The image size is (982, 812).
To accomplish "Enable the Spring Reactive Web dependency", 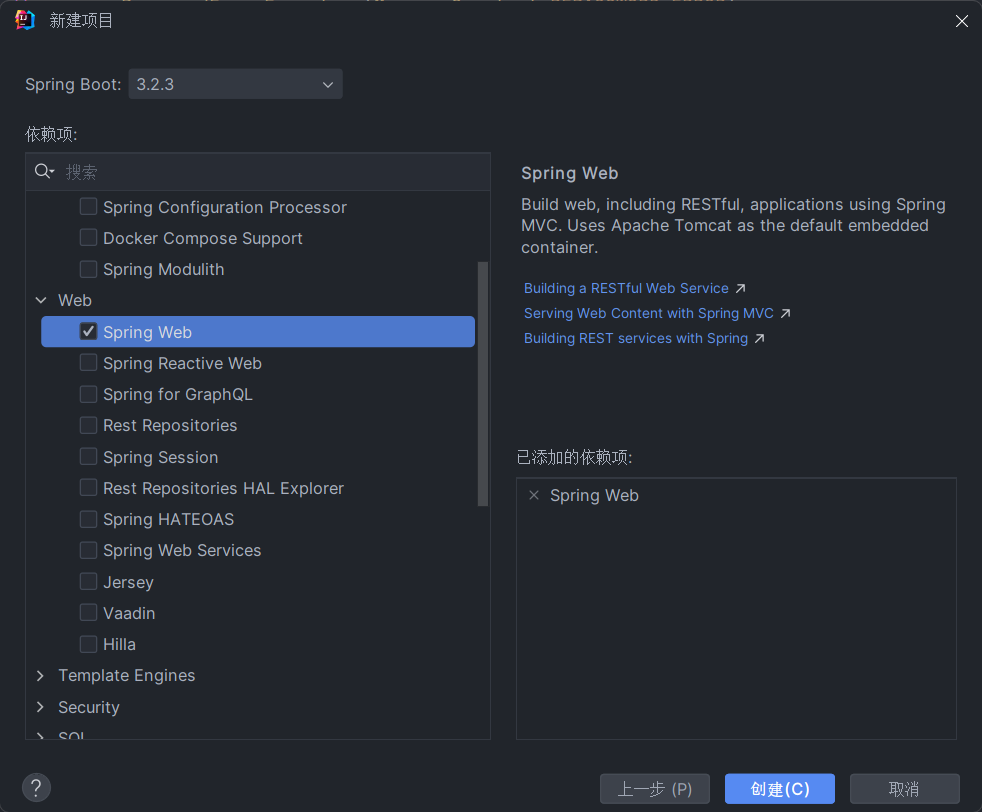I will tap(88, 363).
